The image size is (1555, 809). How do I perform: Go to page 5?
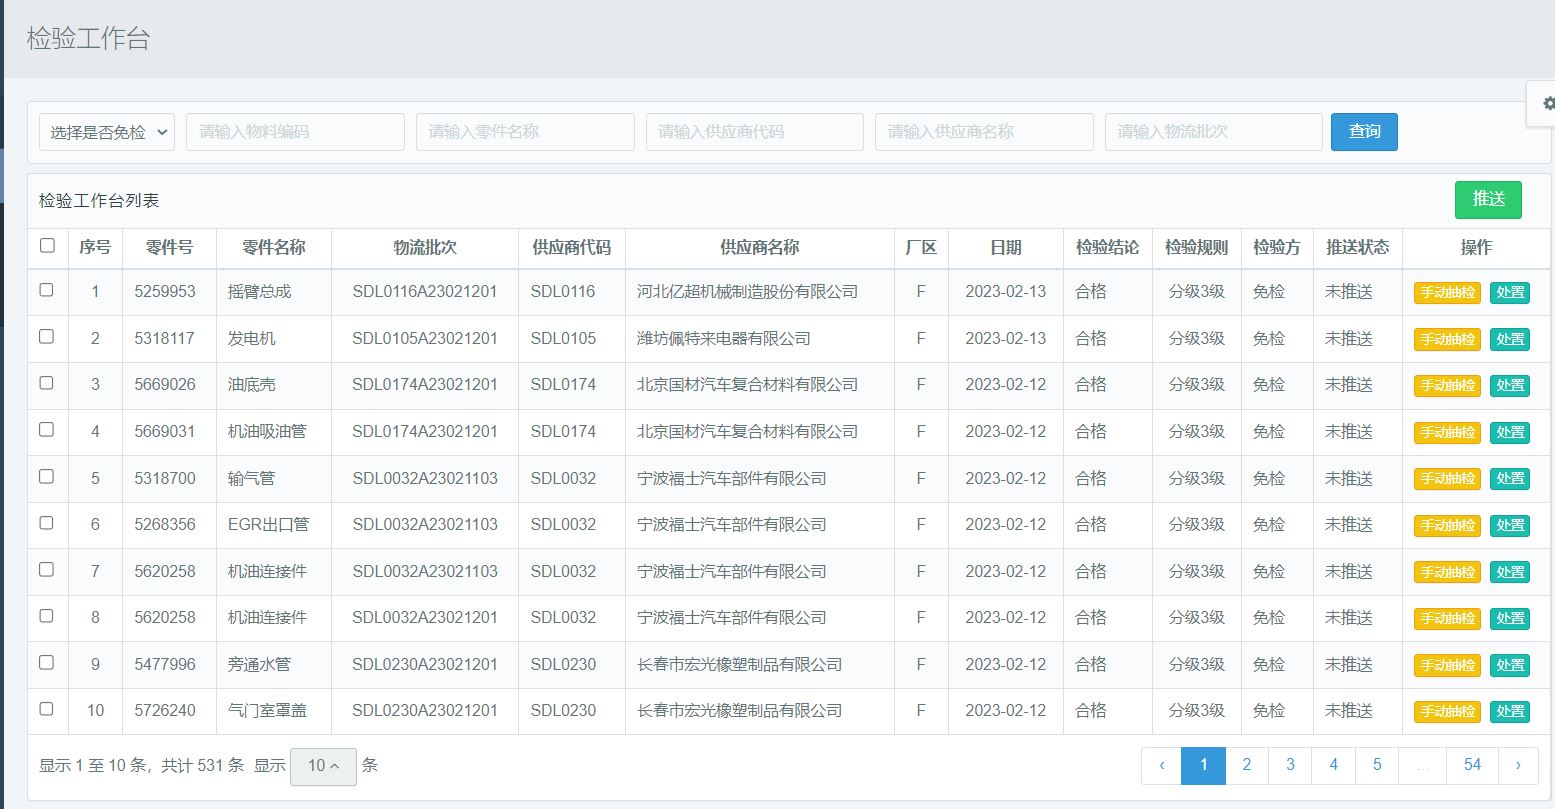click(1377, 765)
